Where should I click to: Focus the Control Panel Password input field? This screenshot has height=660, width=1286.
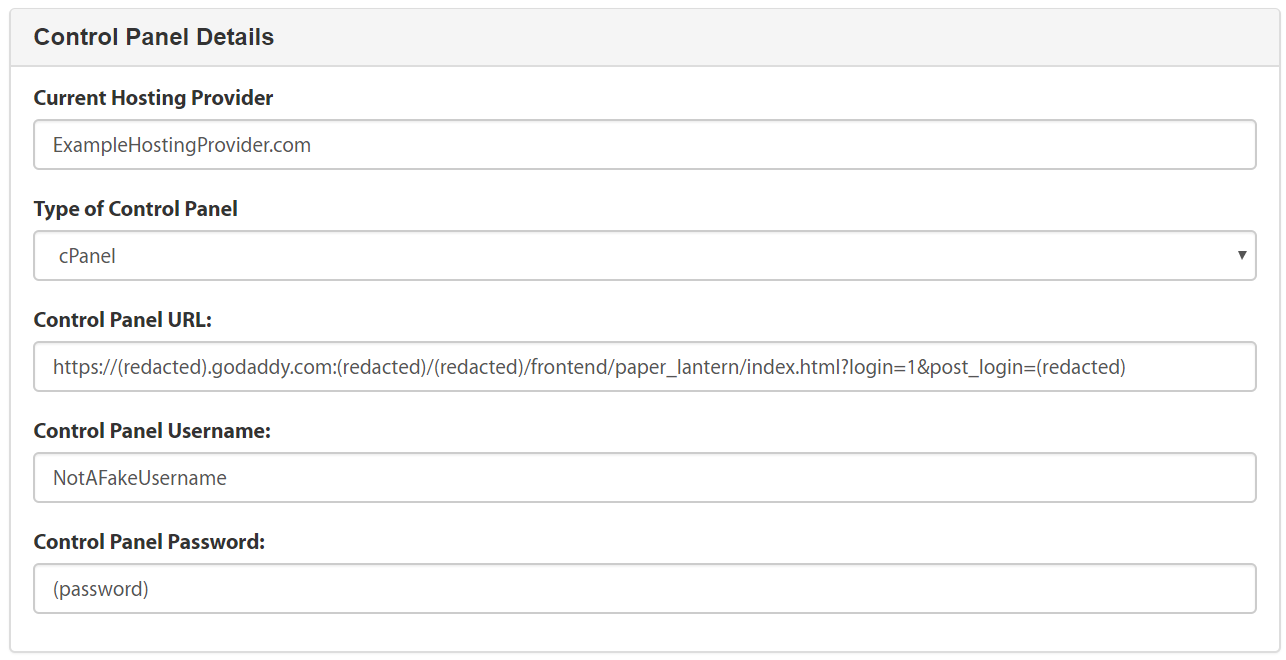point(644,589)
